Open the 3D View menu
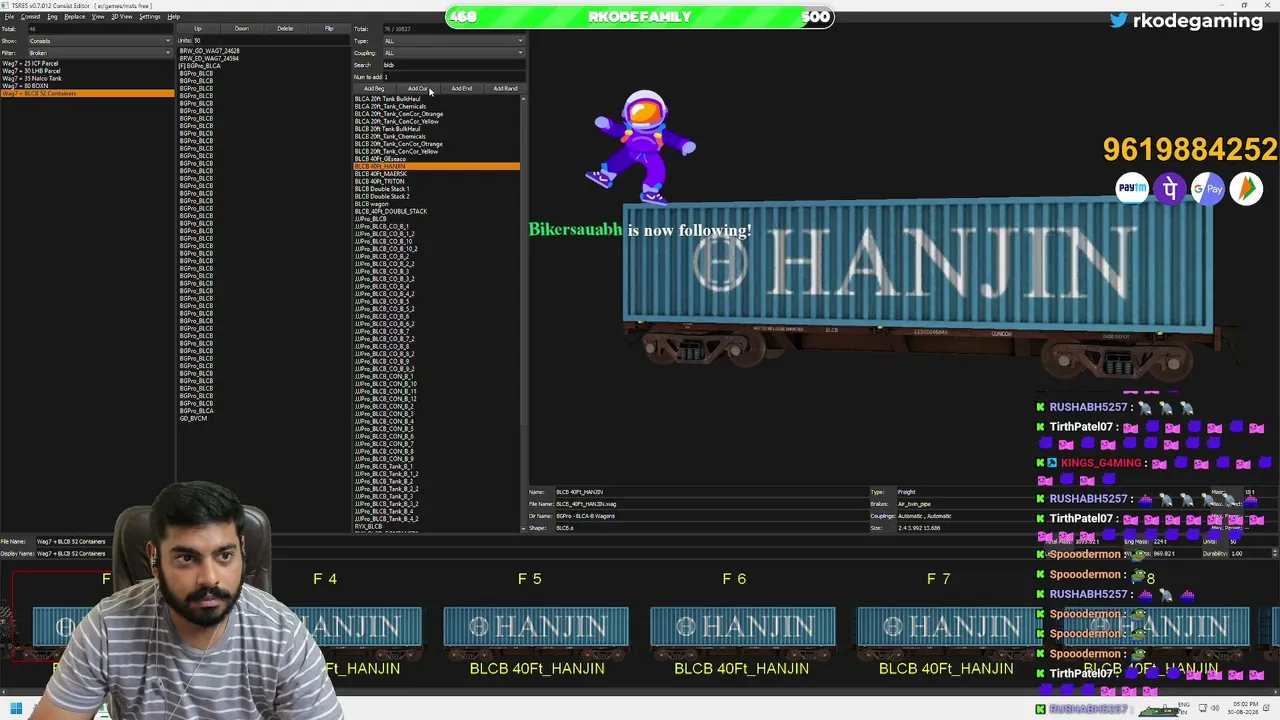This screenshot has height=720, width=1280. click(x=121, y=17)
